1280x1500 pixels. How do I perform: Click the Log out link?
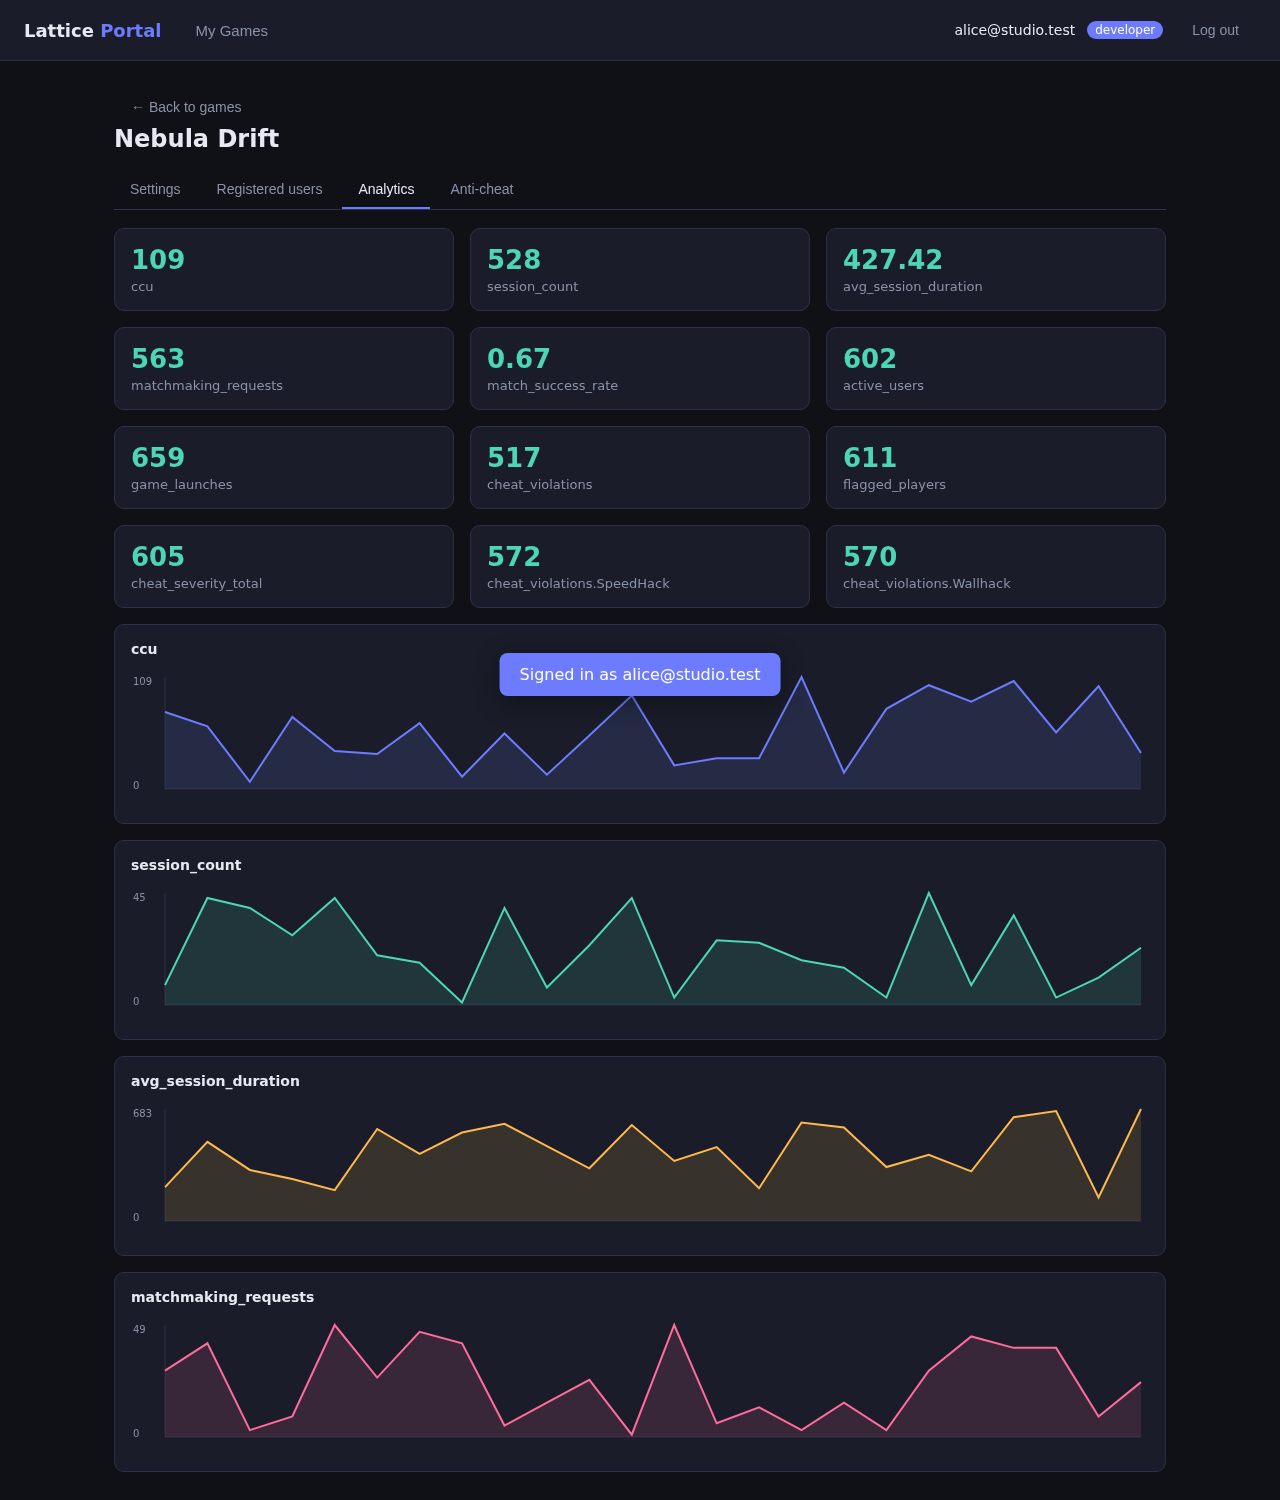click(1215, 30)
